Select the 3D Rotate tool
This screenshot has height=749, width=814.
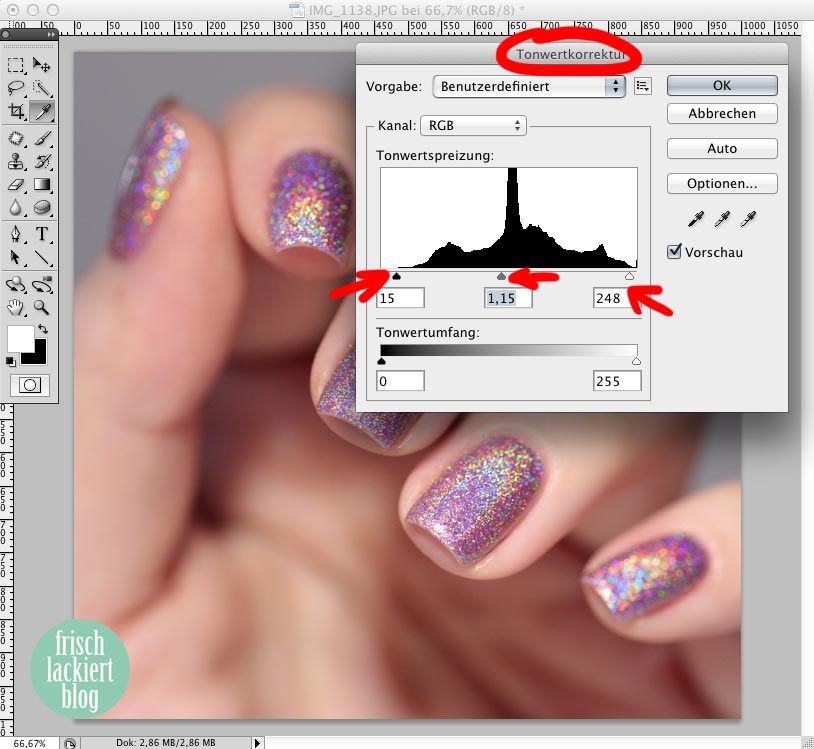tap(16, 284)
